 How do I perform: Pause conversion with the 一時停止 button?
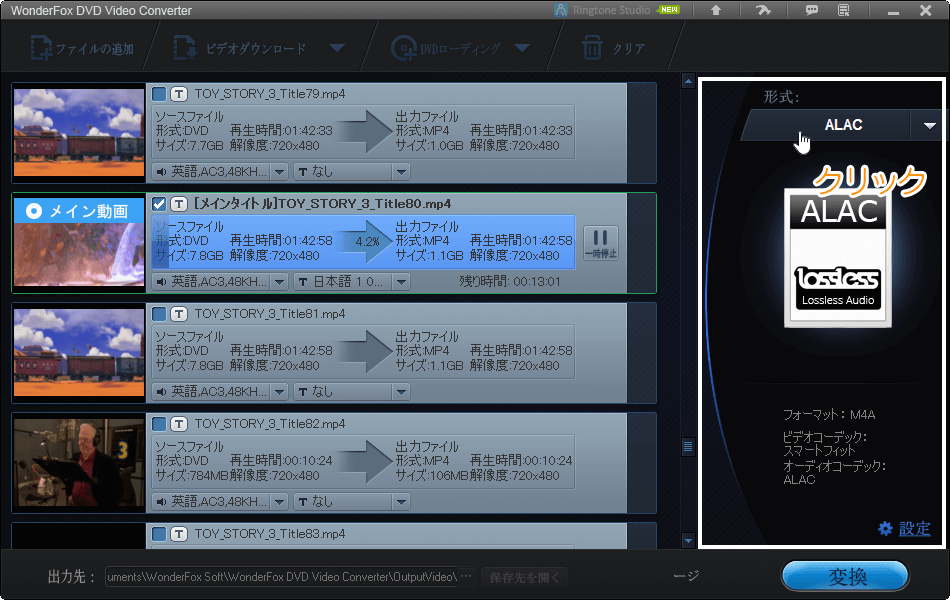[x=600, y=243]
